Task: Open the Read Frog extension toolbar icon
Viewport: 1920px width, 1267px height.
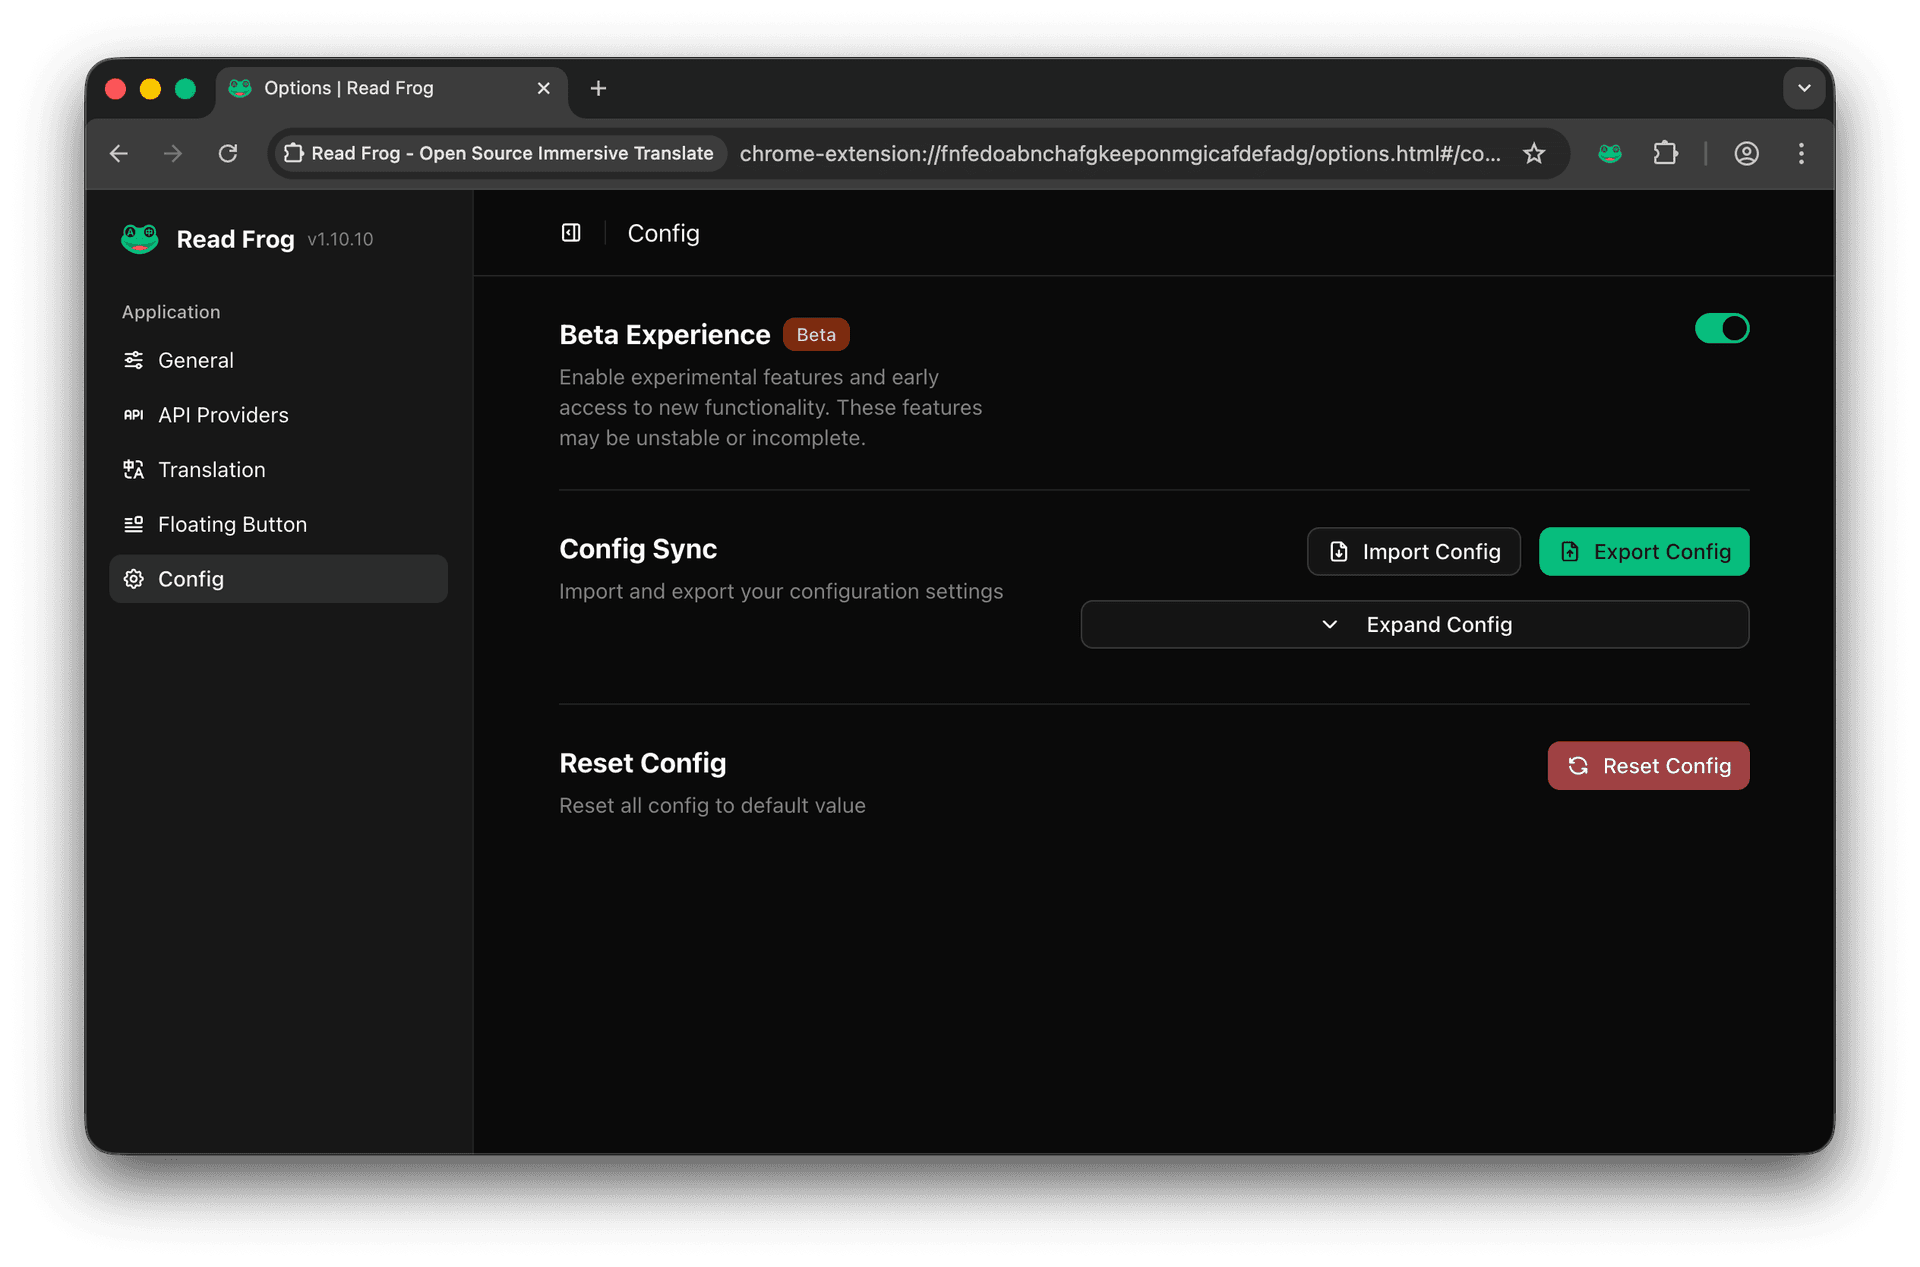Action: click(1609, 153)
